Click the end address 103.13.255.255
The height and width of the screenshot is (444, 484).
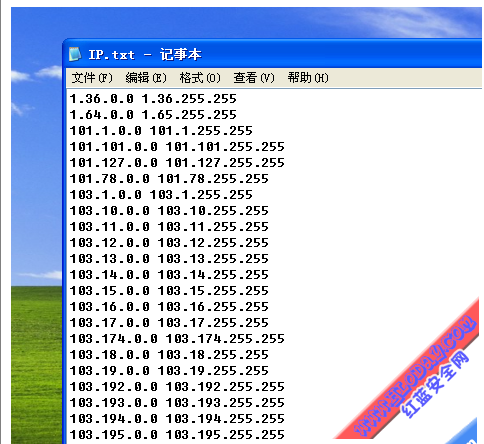(x=213, y=259)
